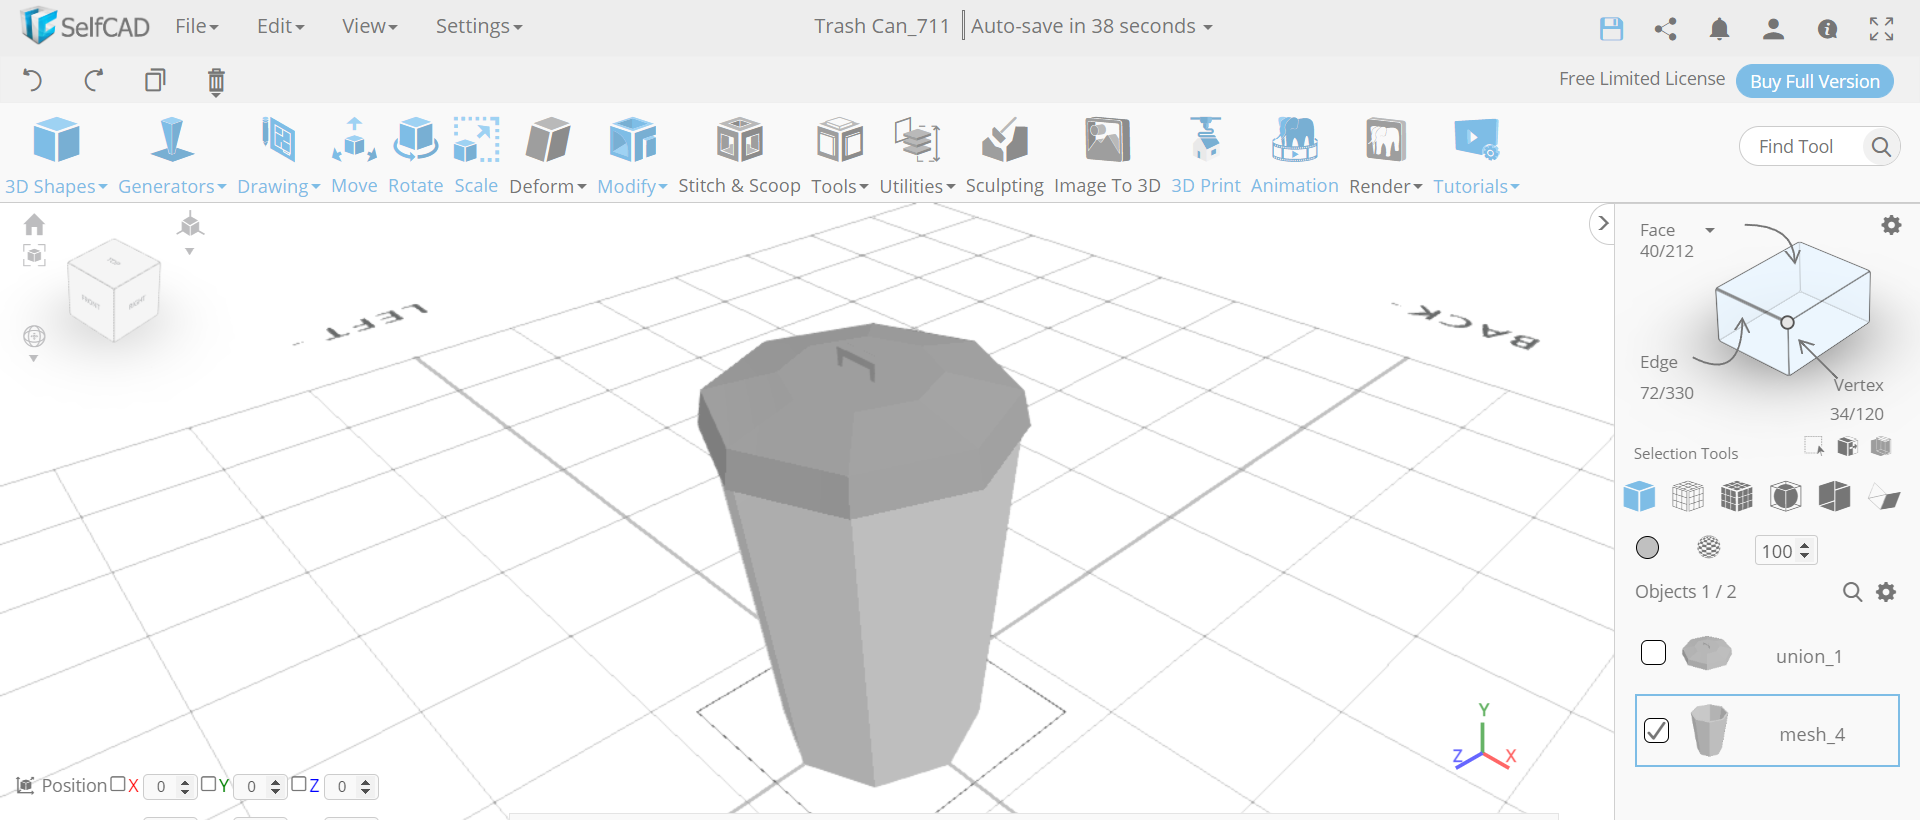Open the Tutorials icon
Screen dimensions: 1920x820
pyautogui.click(x=1476, y=156)
